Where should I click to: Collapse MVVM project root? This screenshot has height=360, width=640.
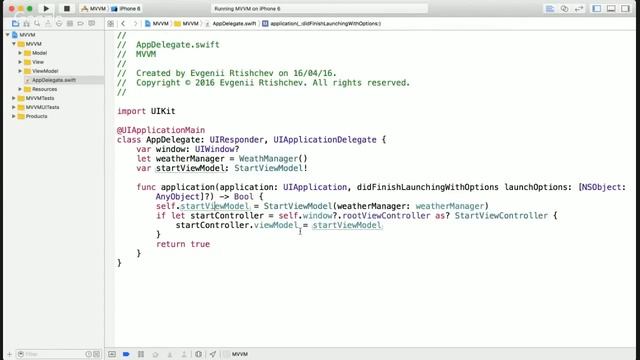click(x=7, y=35)
